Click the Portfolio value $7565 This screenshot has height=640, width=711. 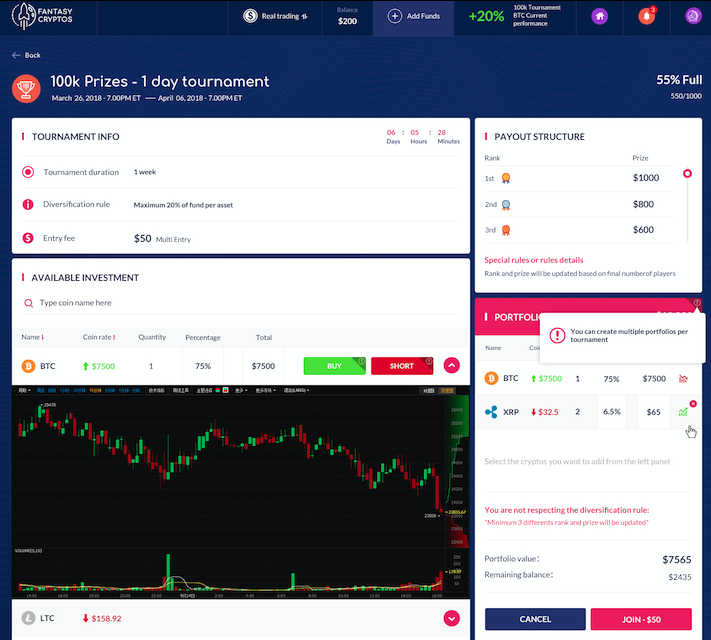tap(677, 559)
